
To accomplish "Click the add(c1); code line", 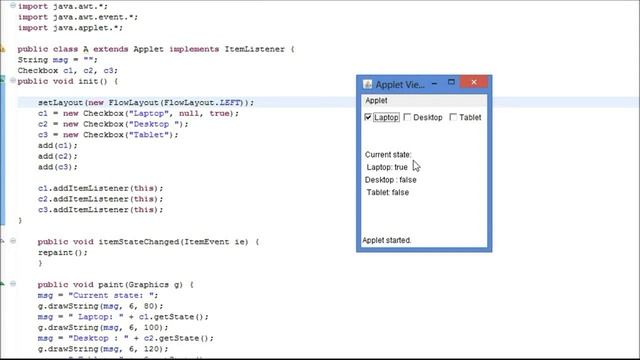I will pyautogui.click(x=58, y=145).
